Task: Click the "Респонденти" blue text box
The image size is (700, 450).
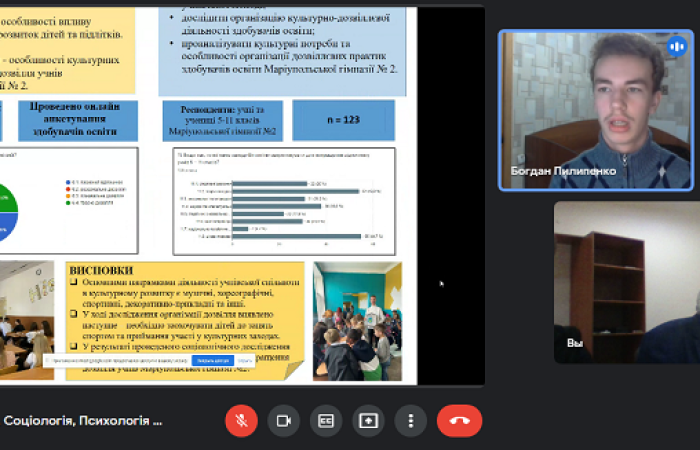Action: click(220, 120)
